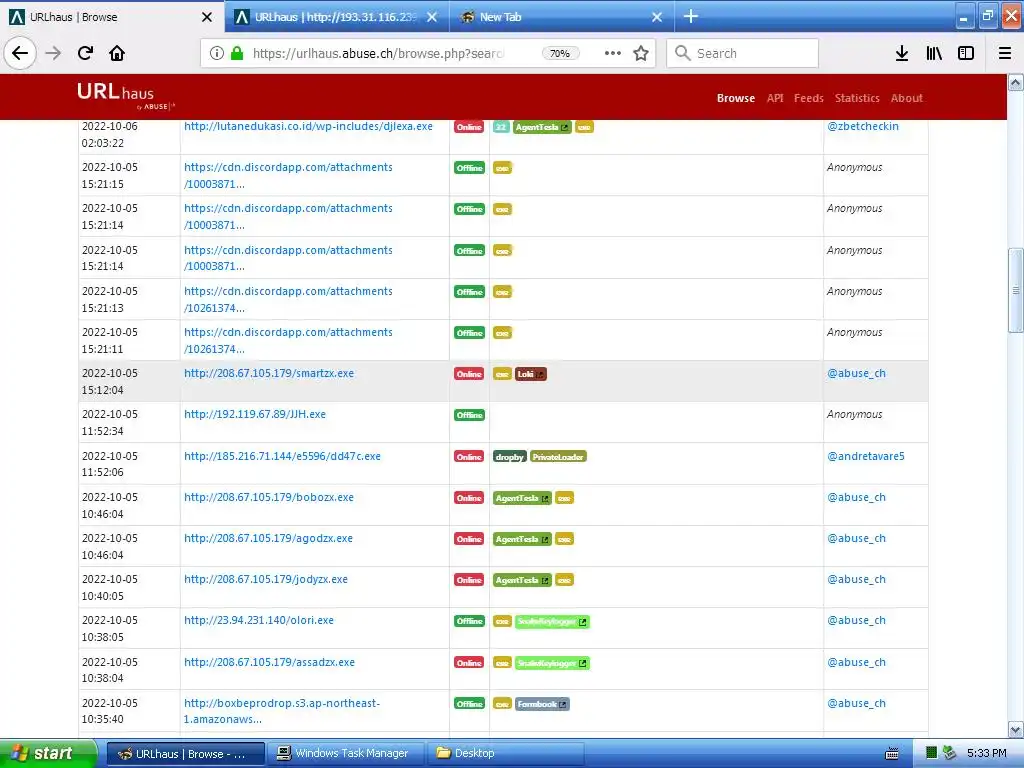Show site information icon in address bar

point(217,53)
